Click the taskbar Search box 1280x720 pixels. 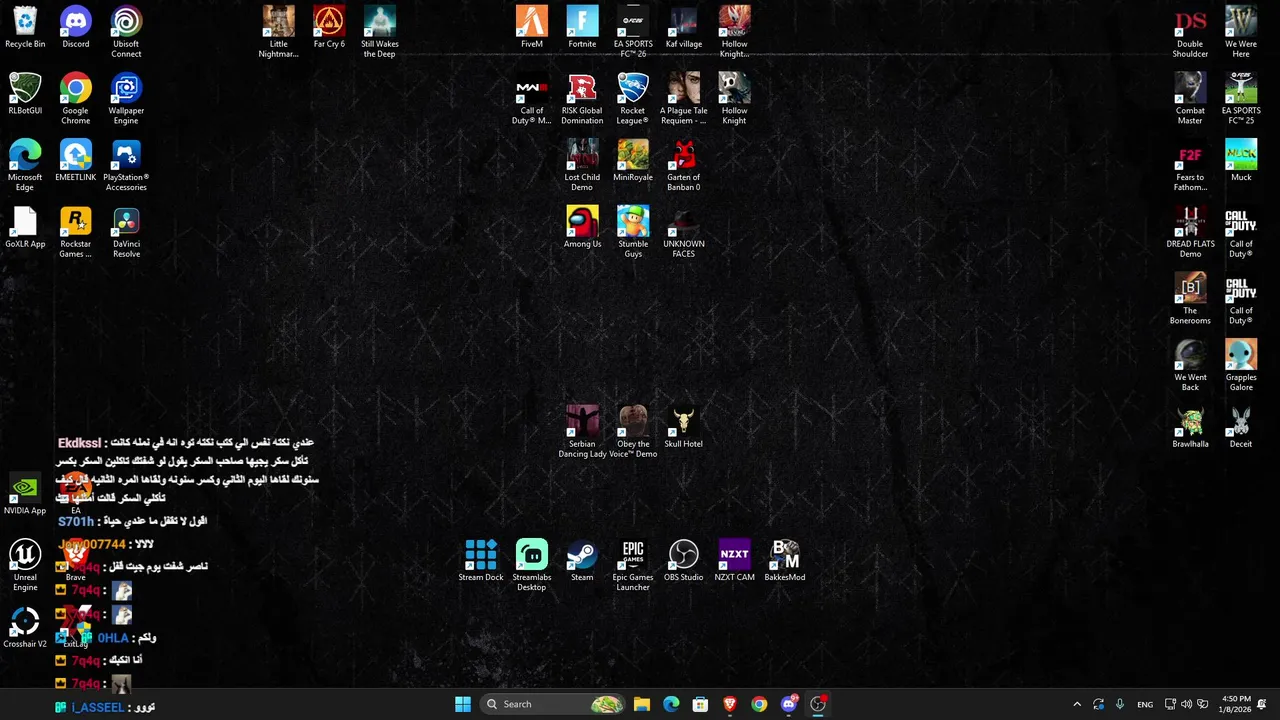point(552,704)
